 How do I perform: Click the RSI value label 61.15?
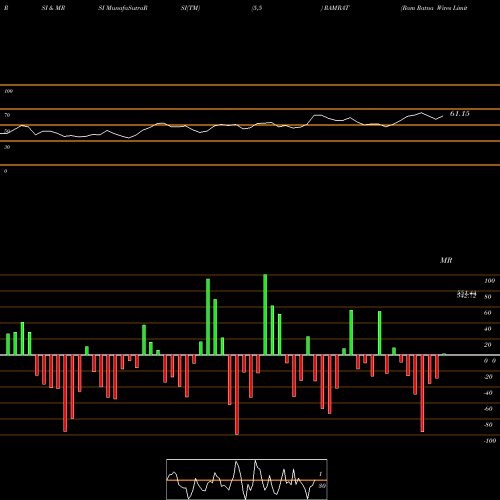point(460,114)
